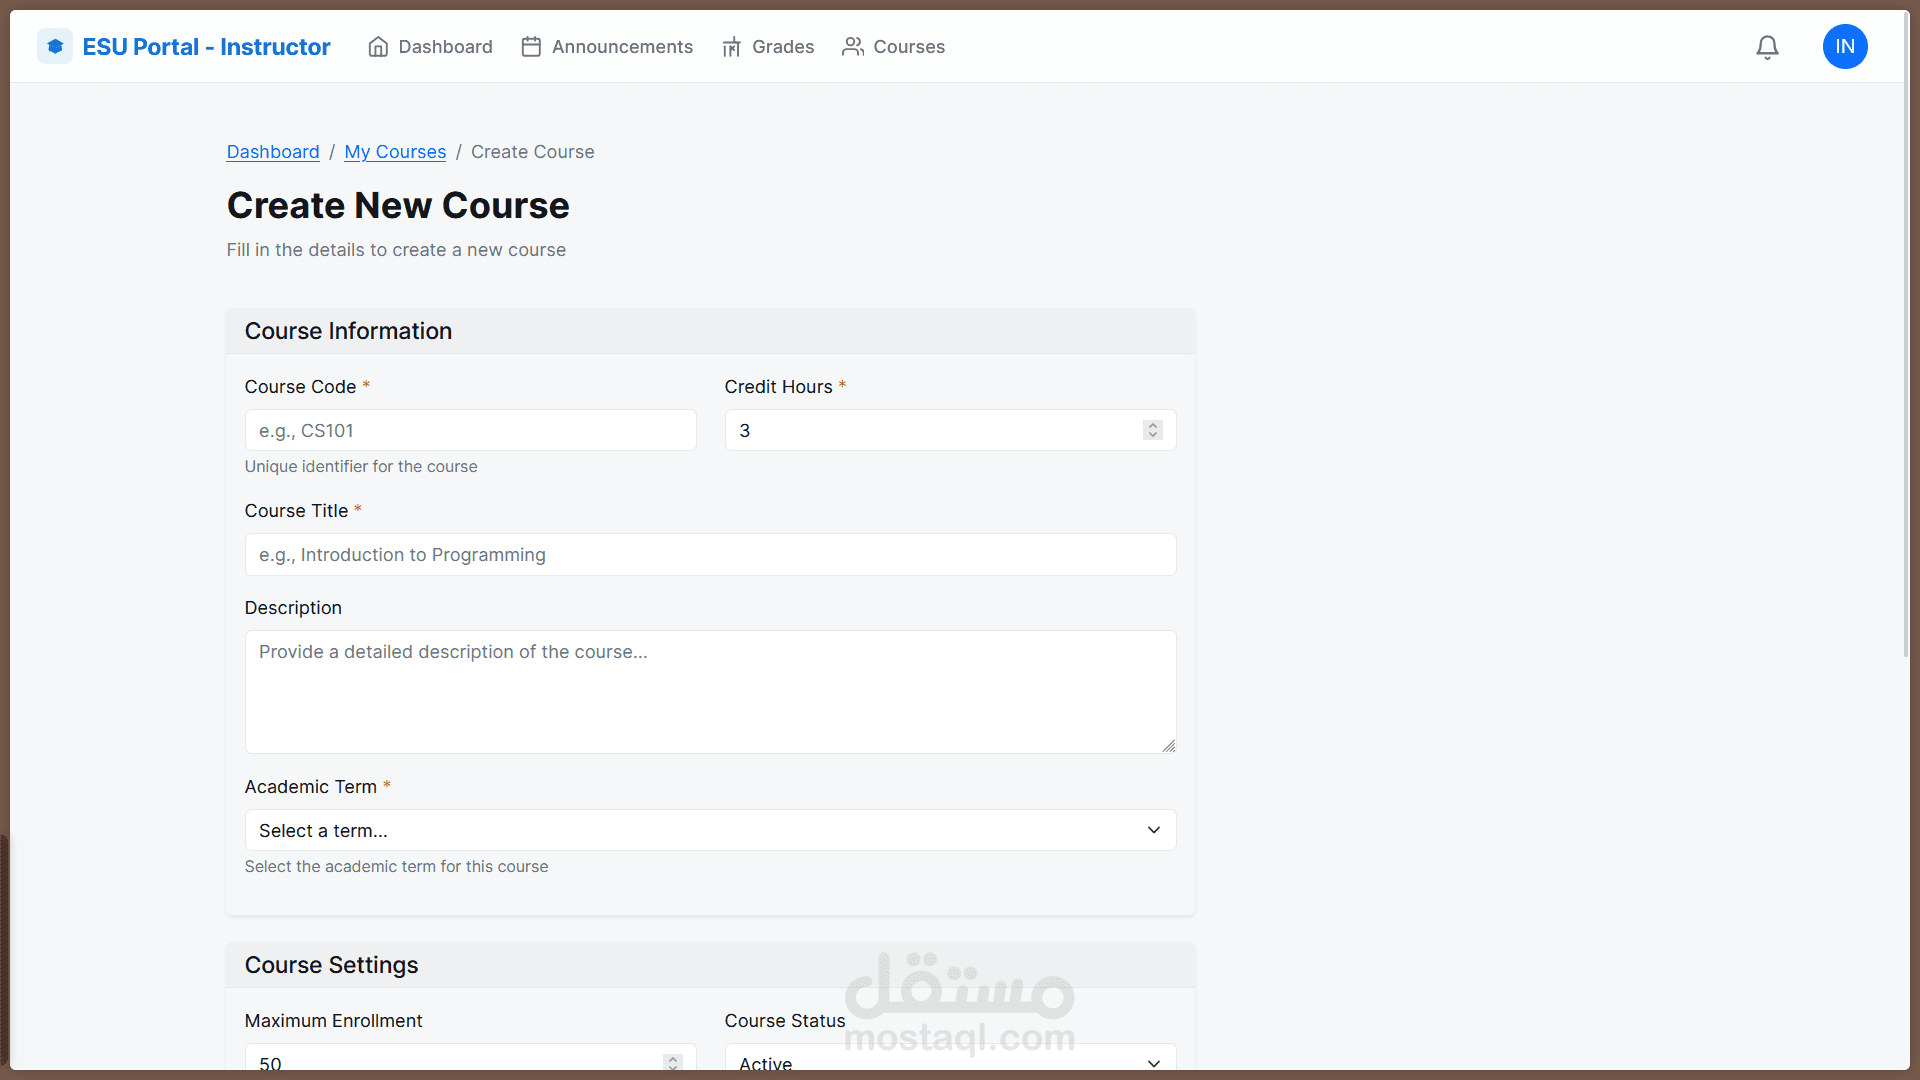Click the Description text area

(x=710, y=691)
